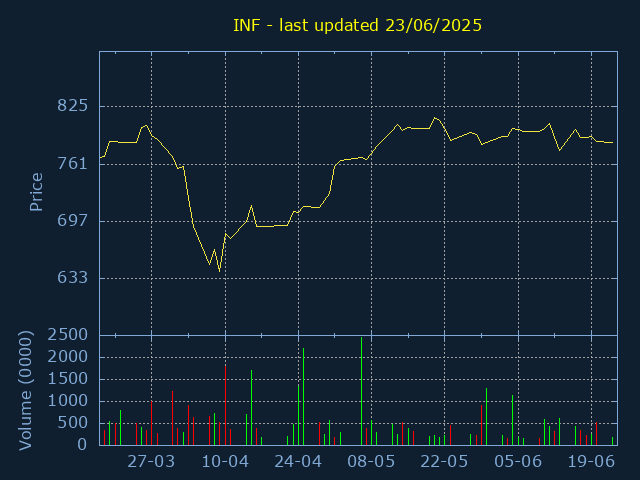Click the lowest price point near 10-04
640x480 pixels.
(220, 271)
